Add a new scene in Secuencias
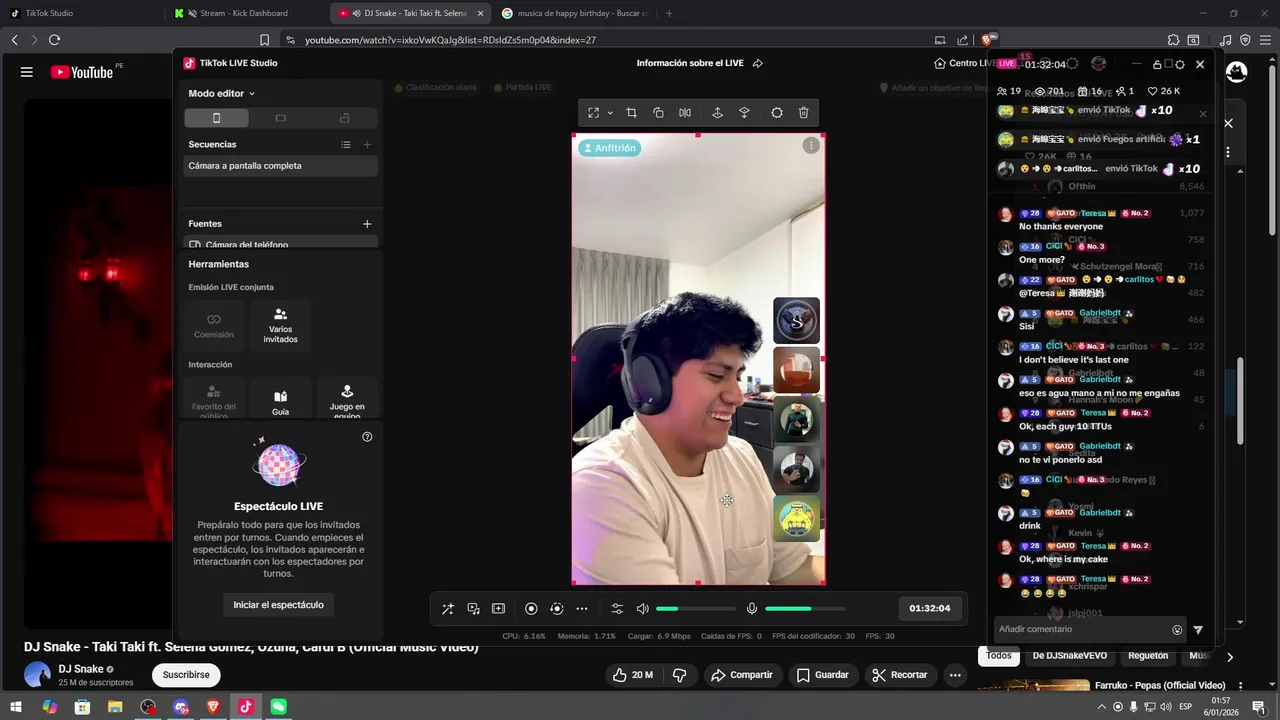Image resolution: width=1280 pixels, height=720 pixels. pos(367,144)
